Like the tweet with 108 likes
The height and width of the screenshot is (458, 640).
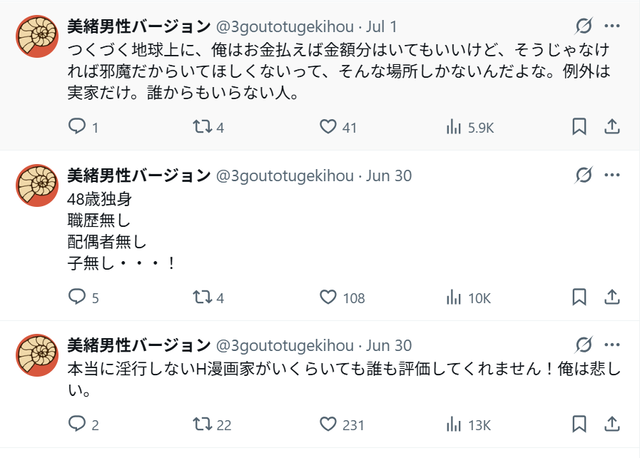(x=328, y=297)
